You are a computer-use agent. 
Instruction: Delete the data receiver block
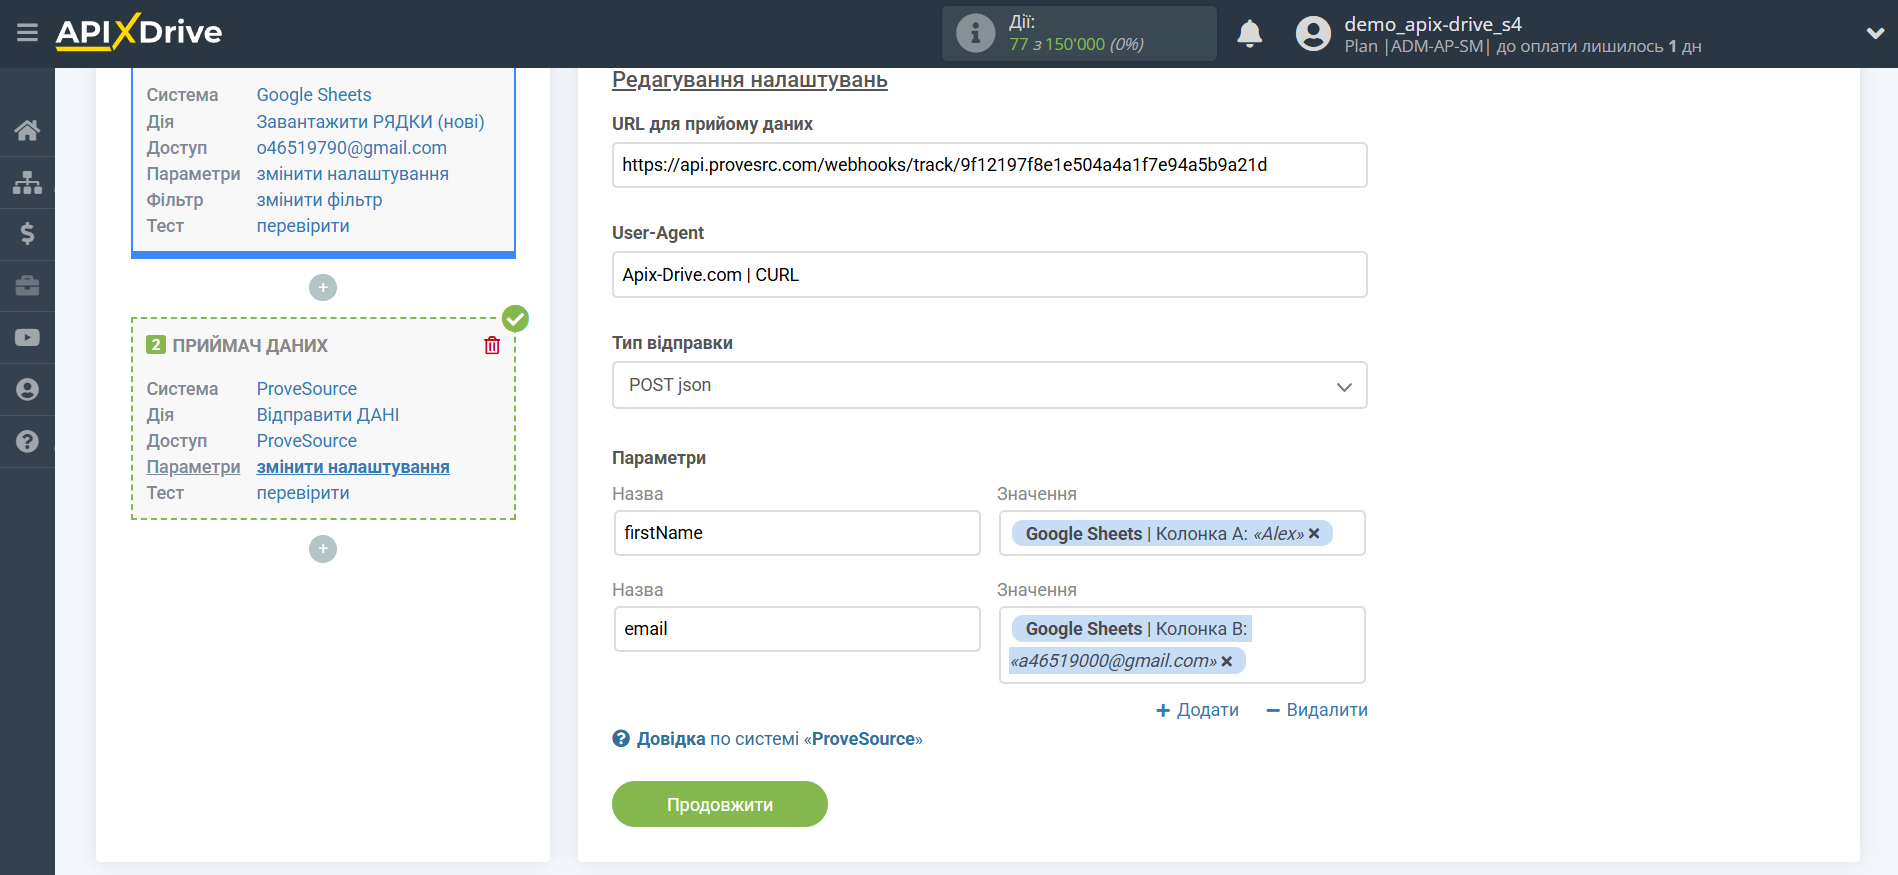point(492,345)
